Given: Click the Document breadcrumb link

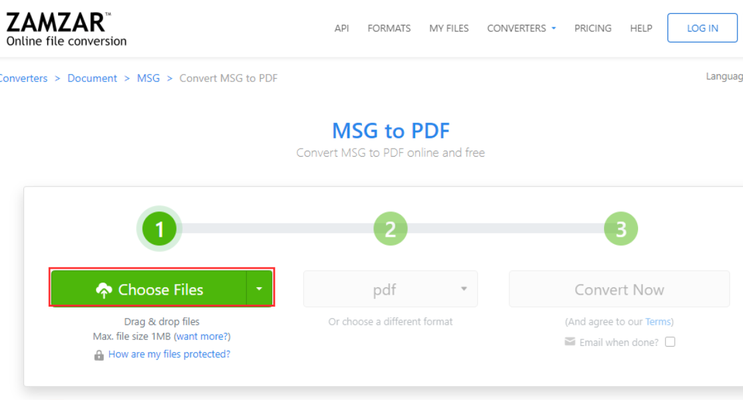Looking at the screenshot, I should [92, 78].
